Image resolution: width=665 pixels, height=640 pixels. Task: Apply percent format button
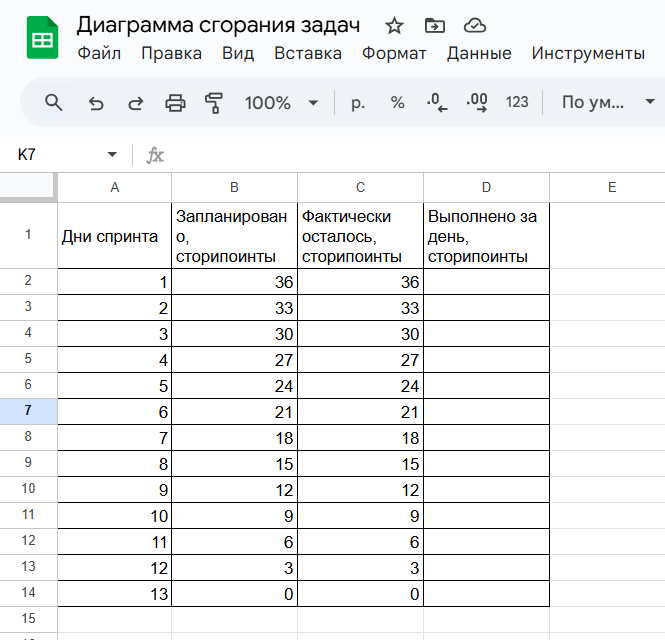pyautogui.click(x=397, y=103)
